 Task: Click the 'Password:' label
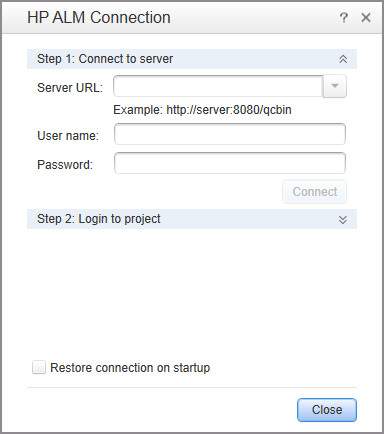[x=65, y=165]
